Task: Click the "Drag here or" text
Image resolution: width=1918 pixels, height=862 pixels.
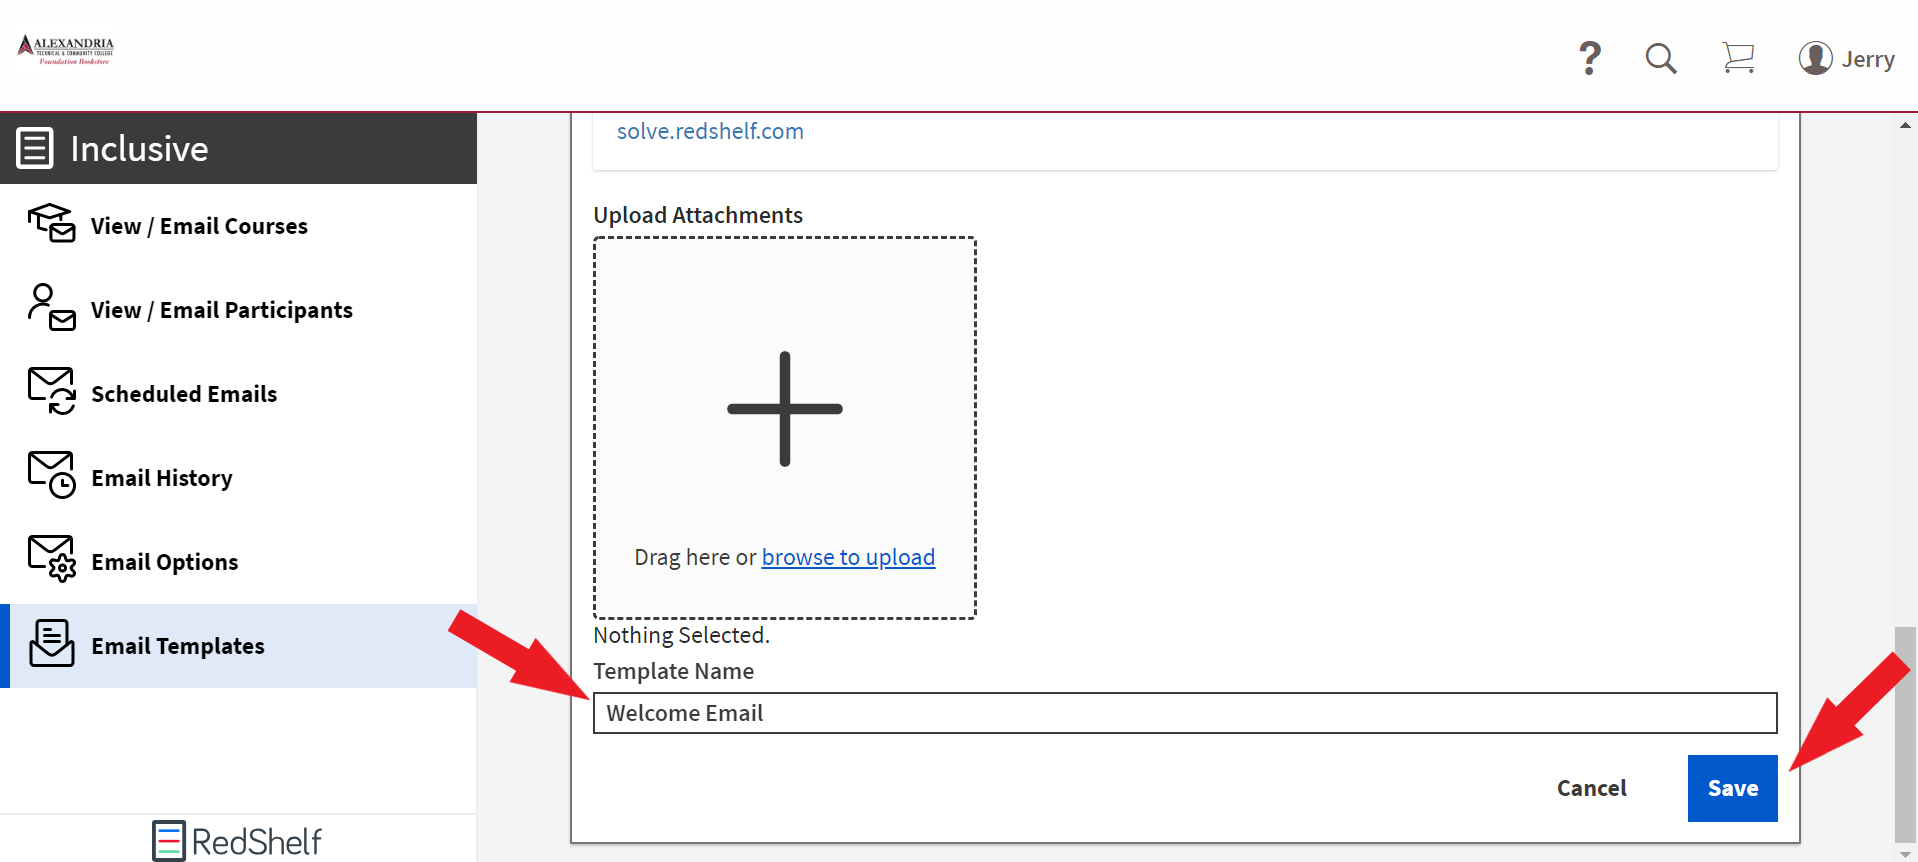Action: click(695, 557)
